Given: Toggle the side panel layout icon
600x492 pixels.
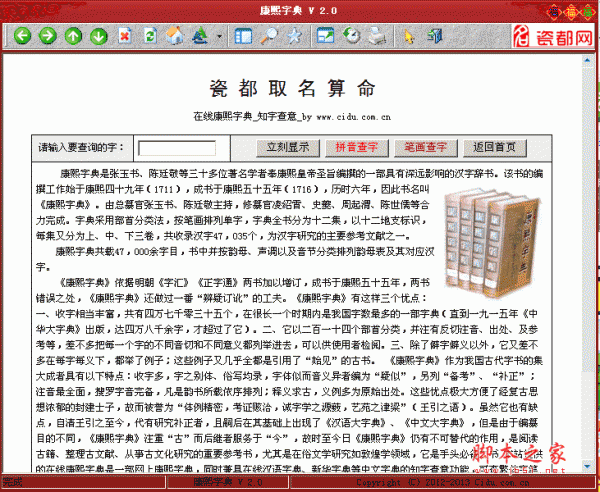Looking at the screenshot, I should [x=243, y=36].
